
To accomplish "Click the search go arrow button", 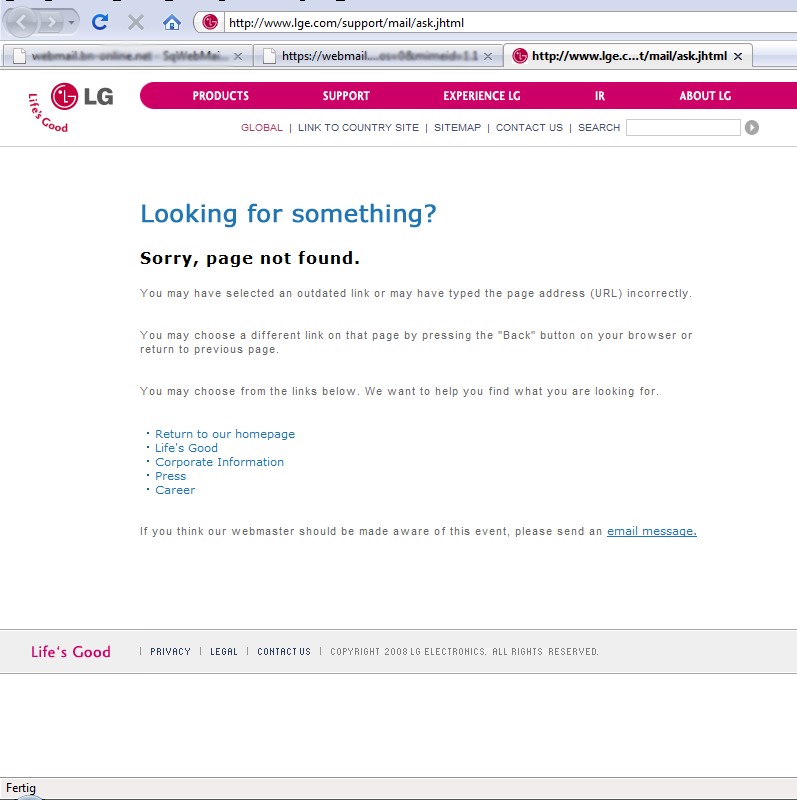I will (752, 127).
